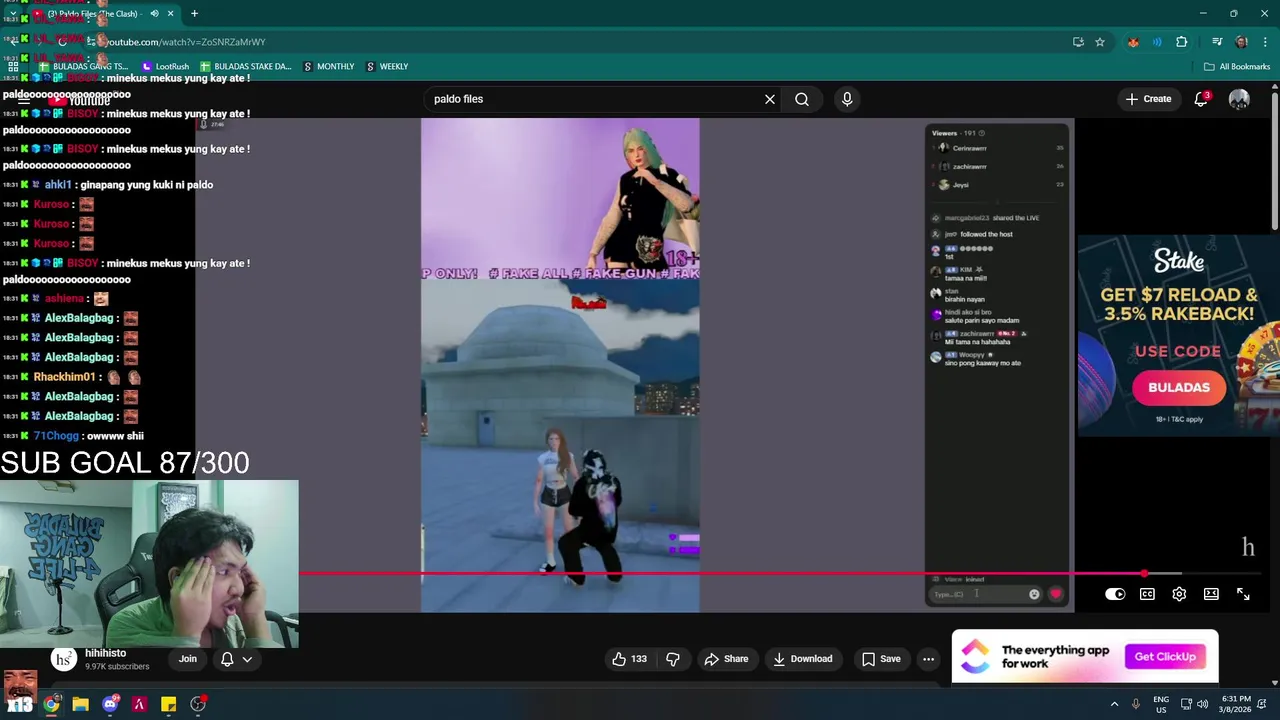Screen dimensions: 1280x720
Task: Open the notification bell dropdown for hihihisto
Action: (236, 659)
